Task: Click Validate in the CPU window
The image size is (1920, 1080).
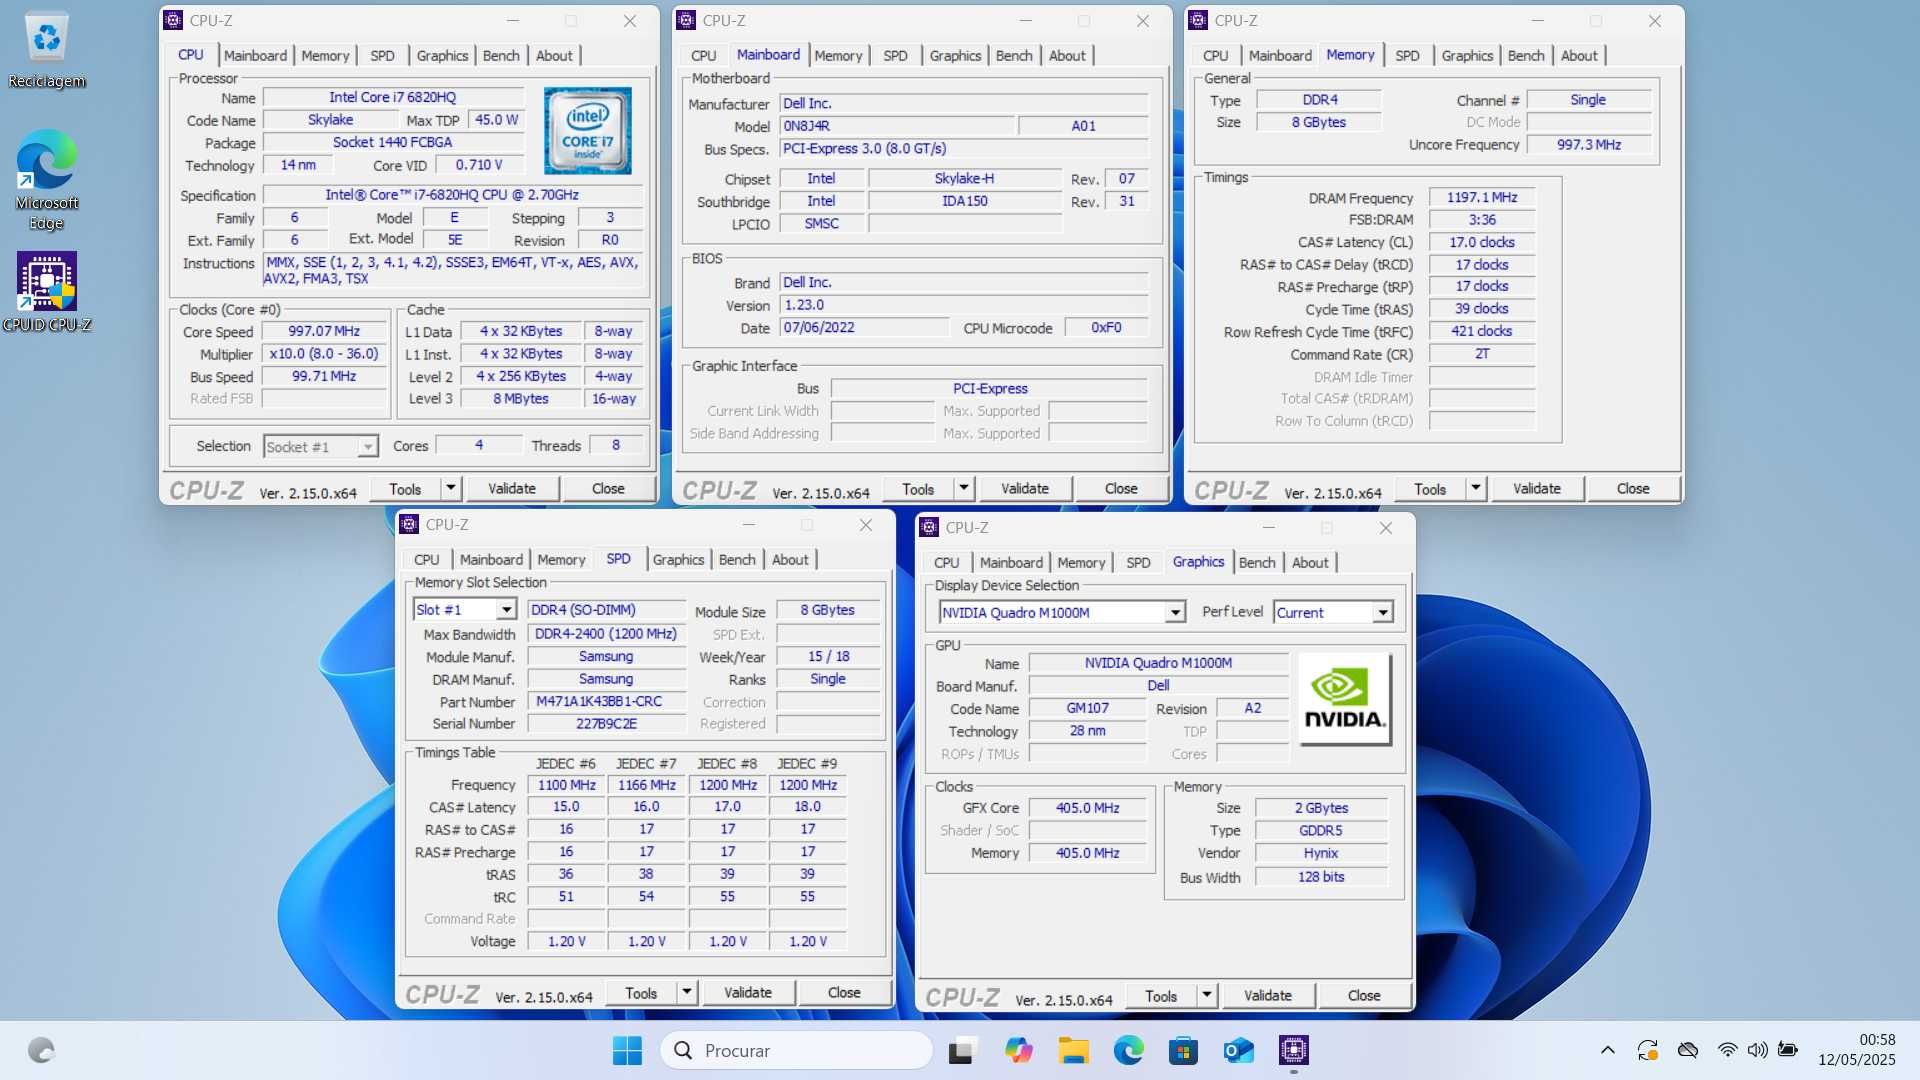Action: tap(512, 488)
